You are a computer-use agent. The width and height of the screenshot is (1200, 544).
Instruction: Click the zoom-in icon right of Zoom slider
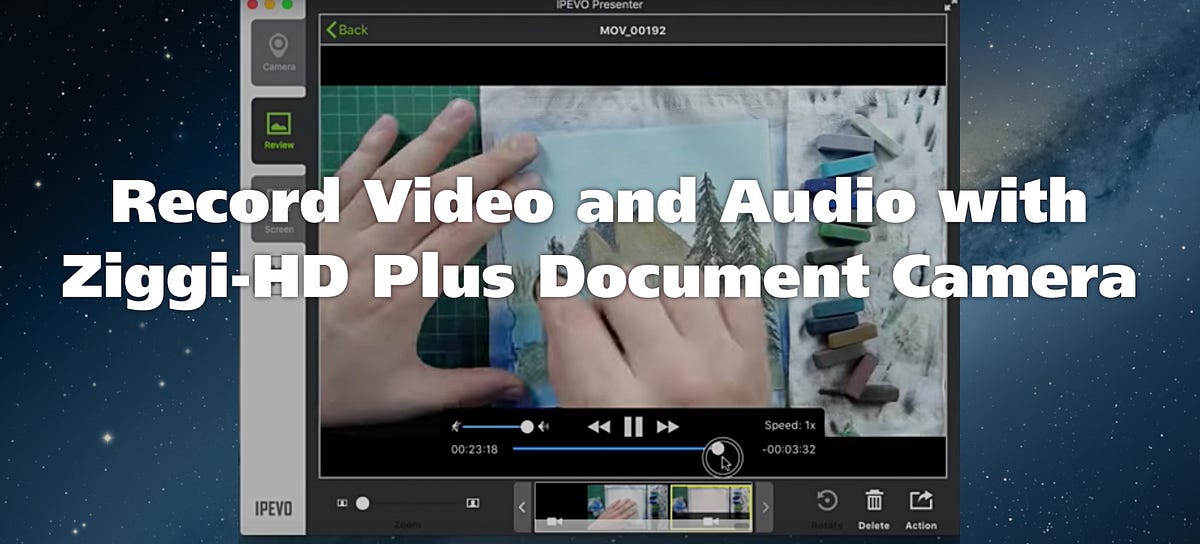(473, 503)
